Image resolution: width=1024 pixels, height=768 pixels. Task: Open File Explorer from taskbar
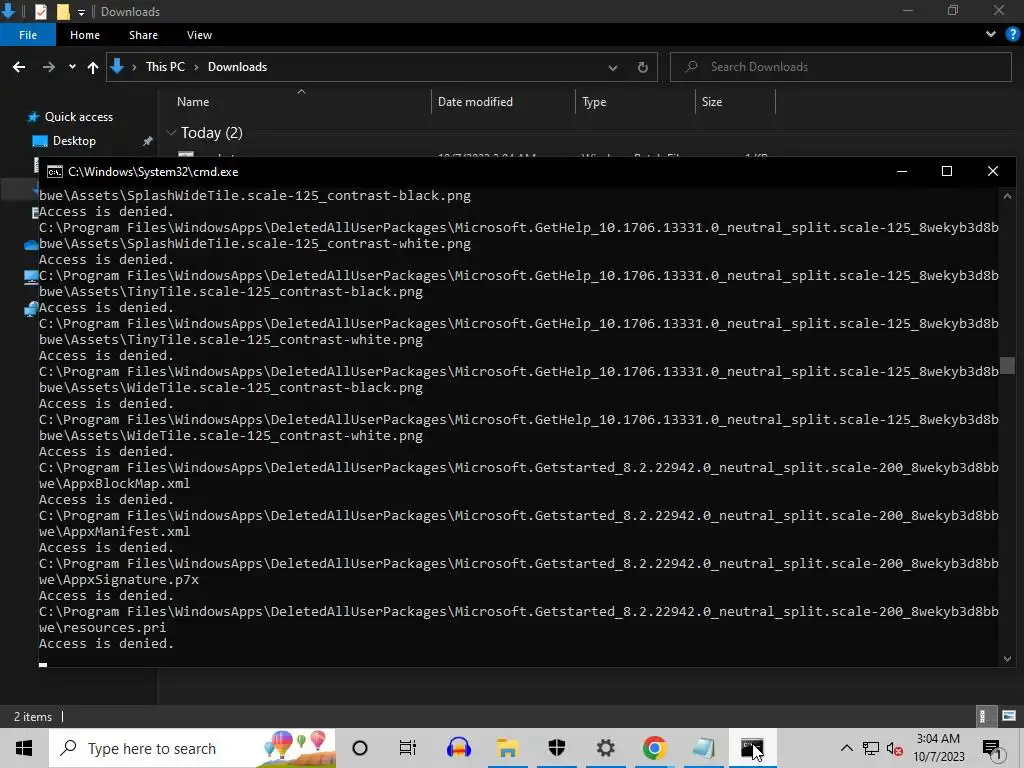tap(507, 748)
